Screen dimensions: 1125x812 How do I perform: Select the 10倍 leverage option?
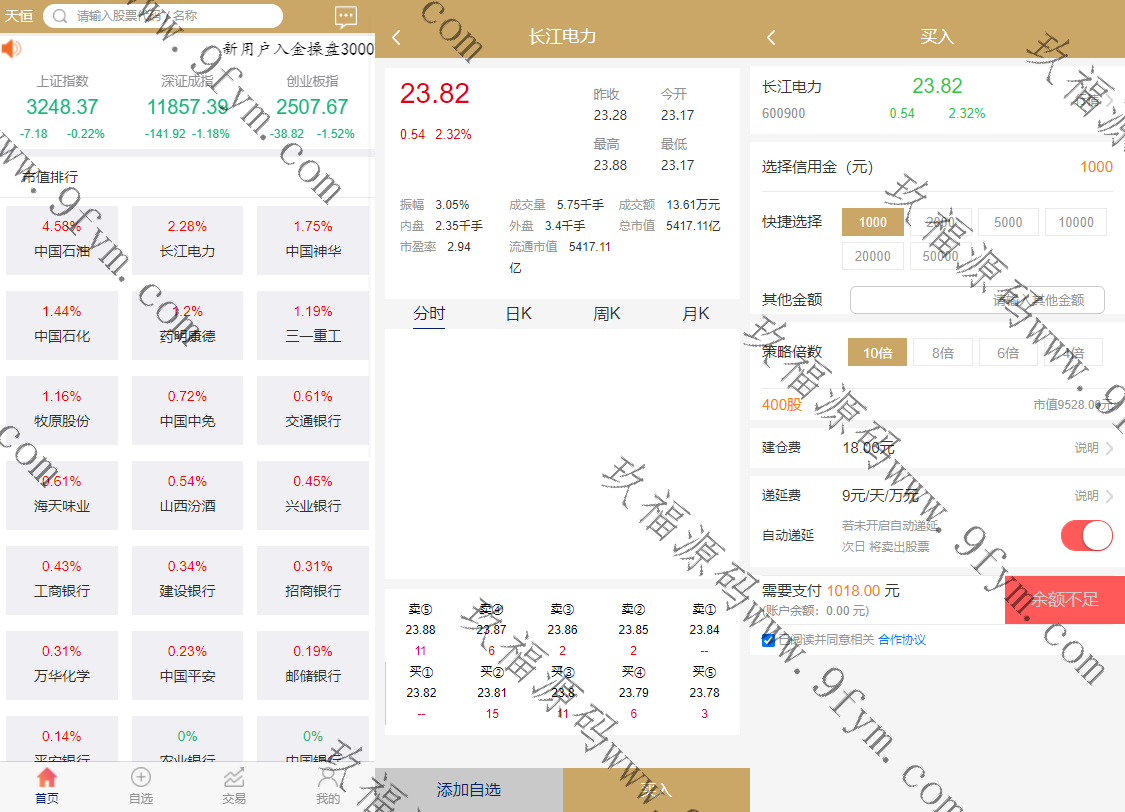point(877,353)
